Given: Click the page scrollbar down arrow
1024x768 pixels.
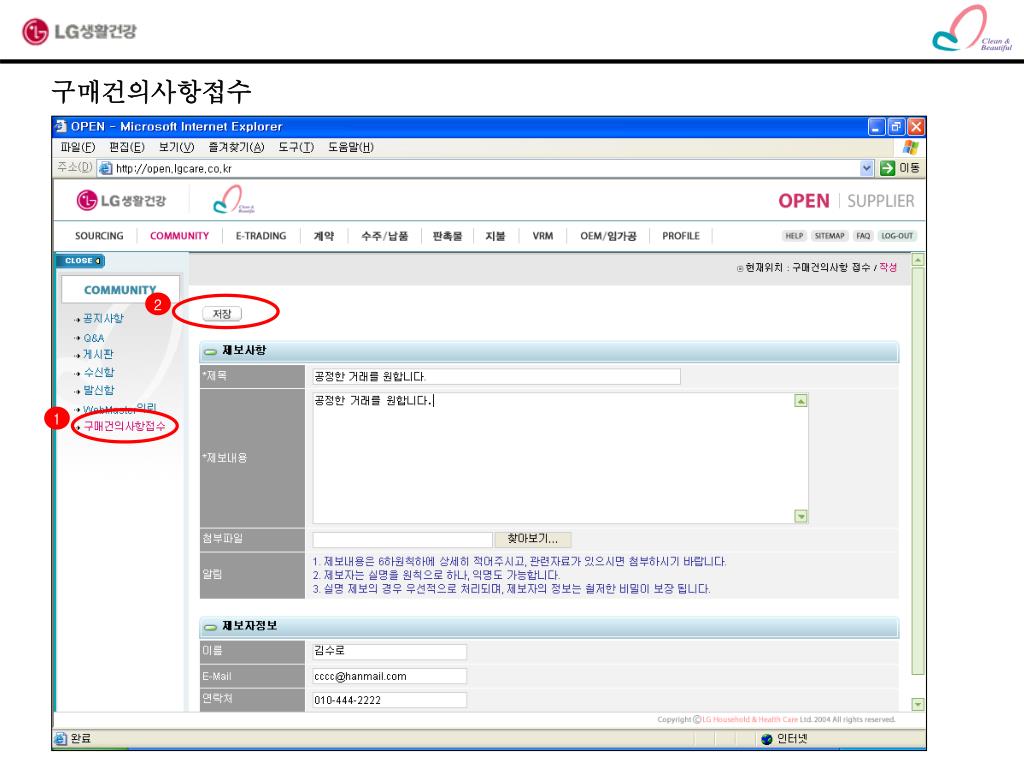Looking at the screenshot, I should tap(918, 705).
